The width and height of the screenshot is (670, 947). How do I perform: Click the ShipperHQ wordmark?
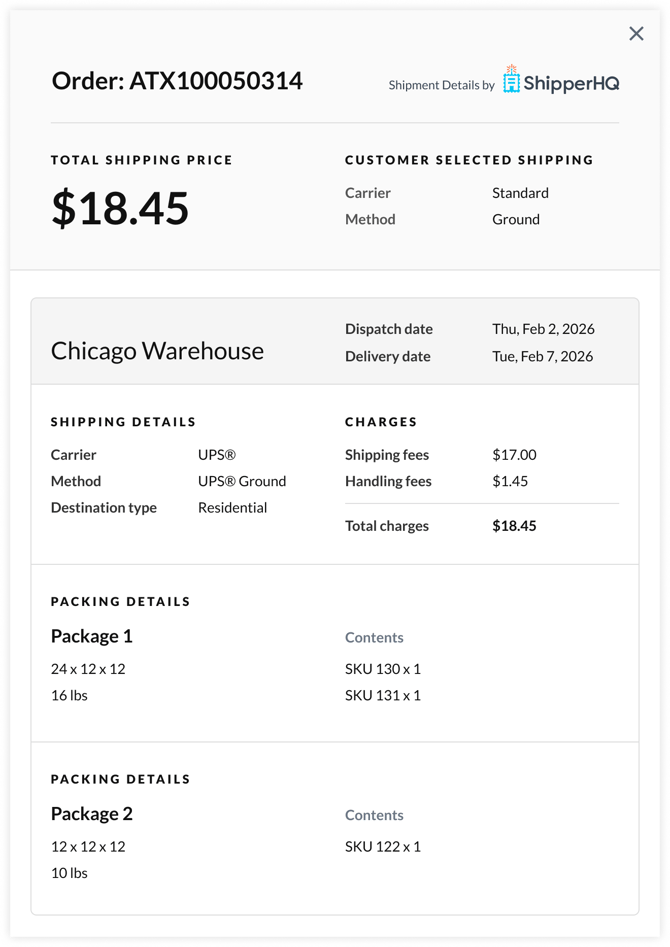click(x=573, y=84)
